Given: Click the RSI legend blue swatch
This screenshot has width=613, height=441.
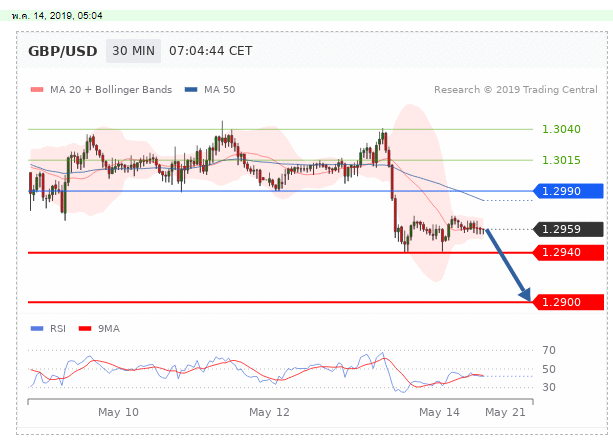Looking at the screenshot, I should click(37, 328).
